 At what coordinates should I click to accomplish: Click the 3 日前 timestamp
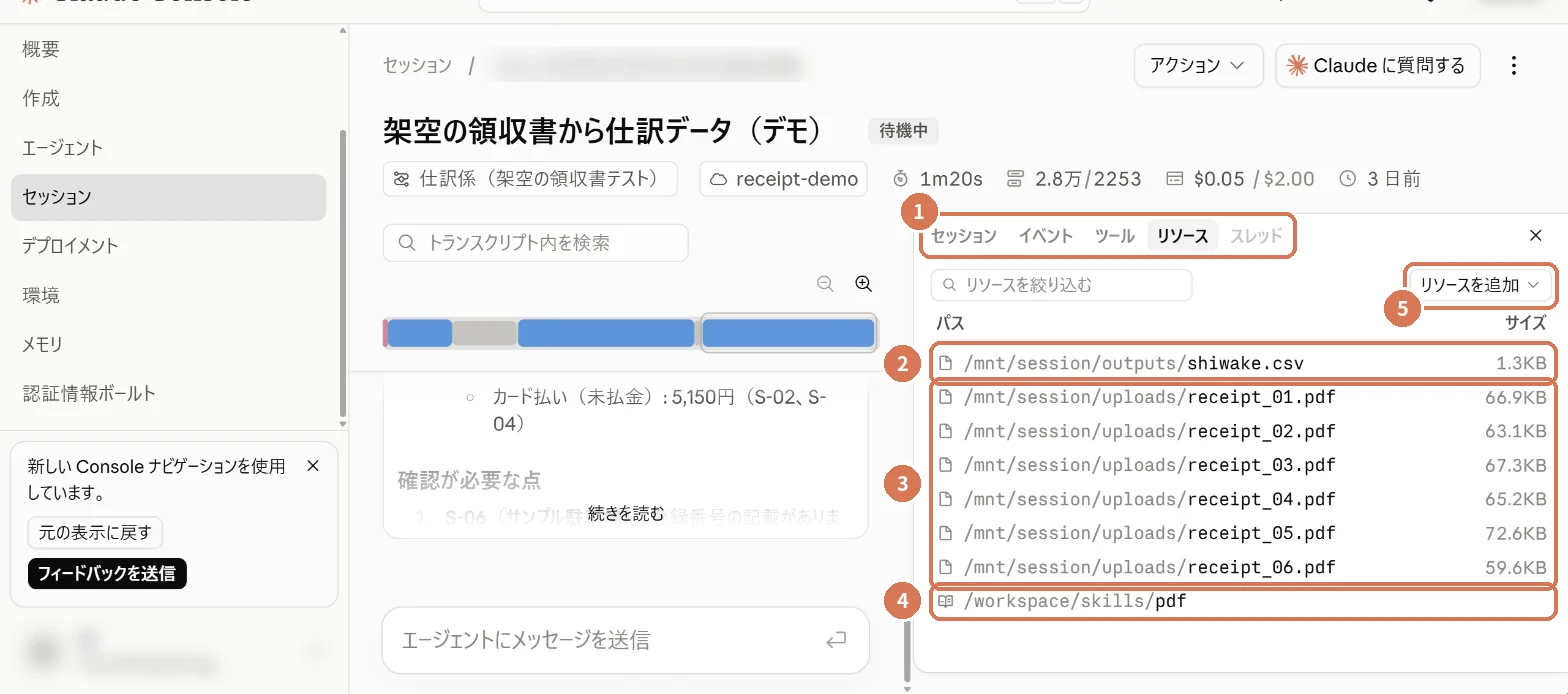pos(1380,179)
